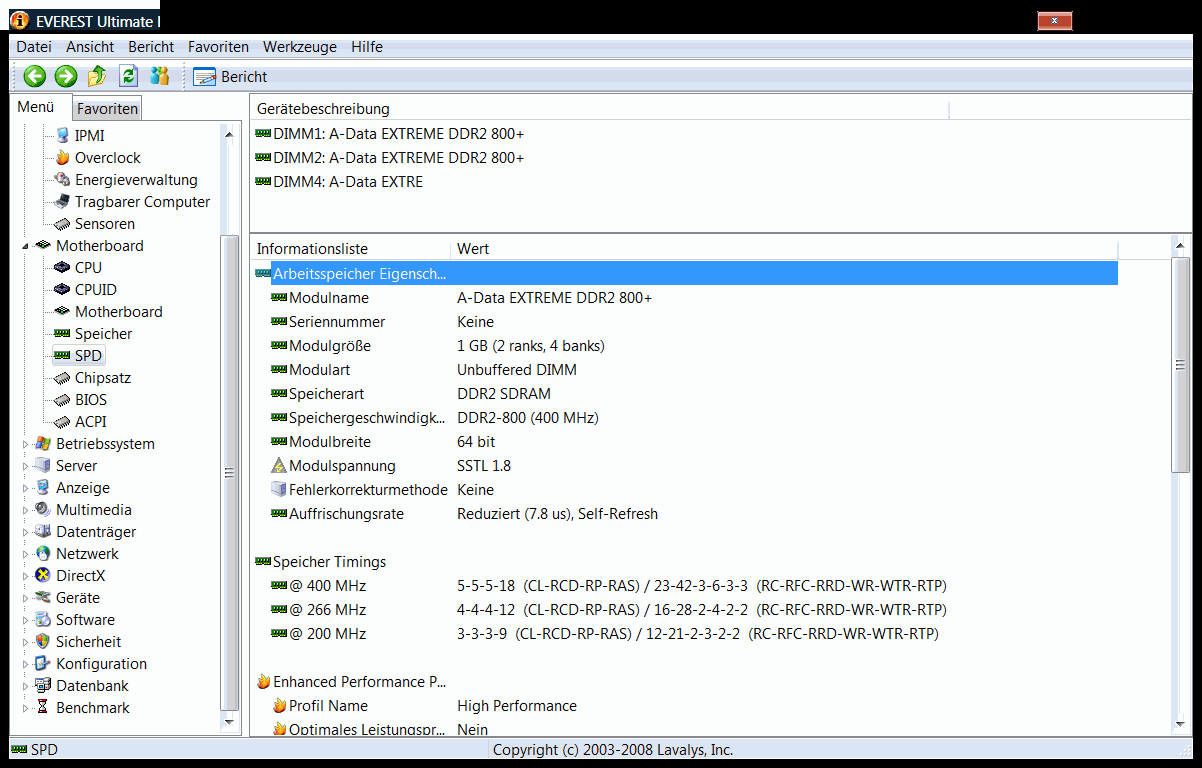Image resolution: width=1202 pixels, height=768 pixels.
Task: Click the Konfiguration icon in tree
Action: (42, 663)
